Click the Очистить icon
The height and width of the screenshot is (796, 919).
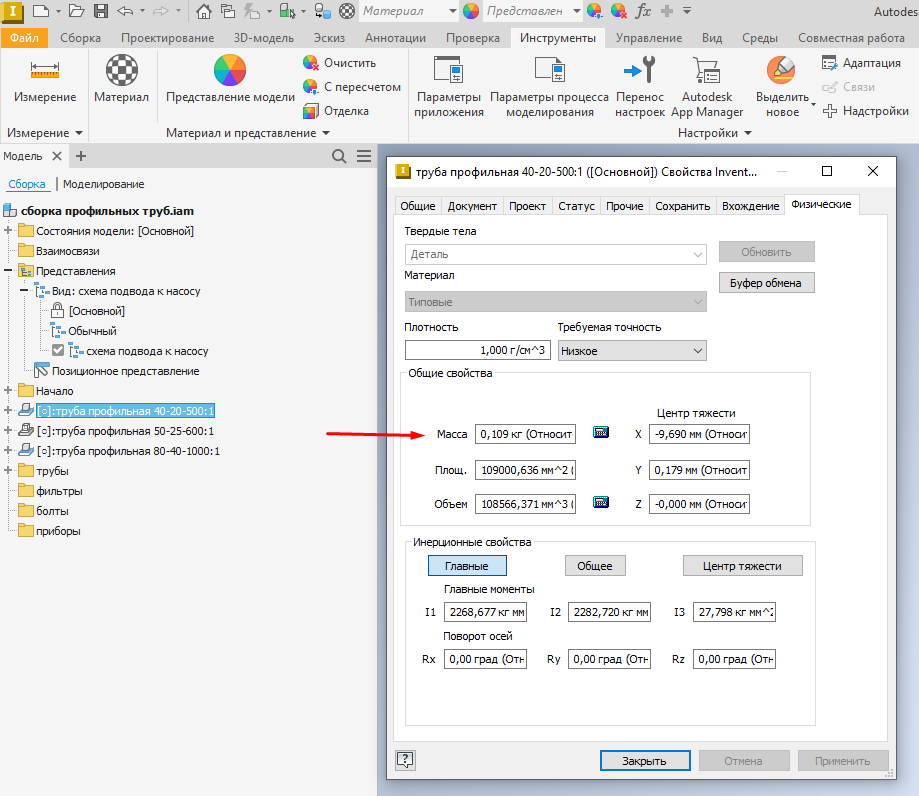pyautogui.click(x=311, y=63)
